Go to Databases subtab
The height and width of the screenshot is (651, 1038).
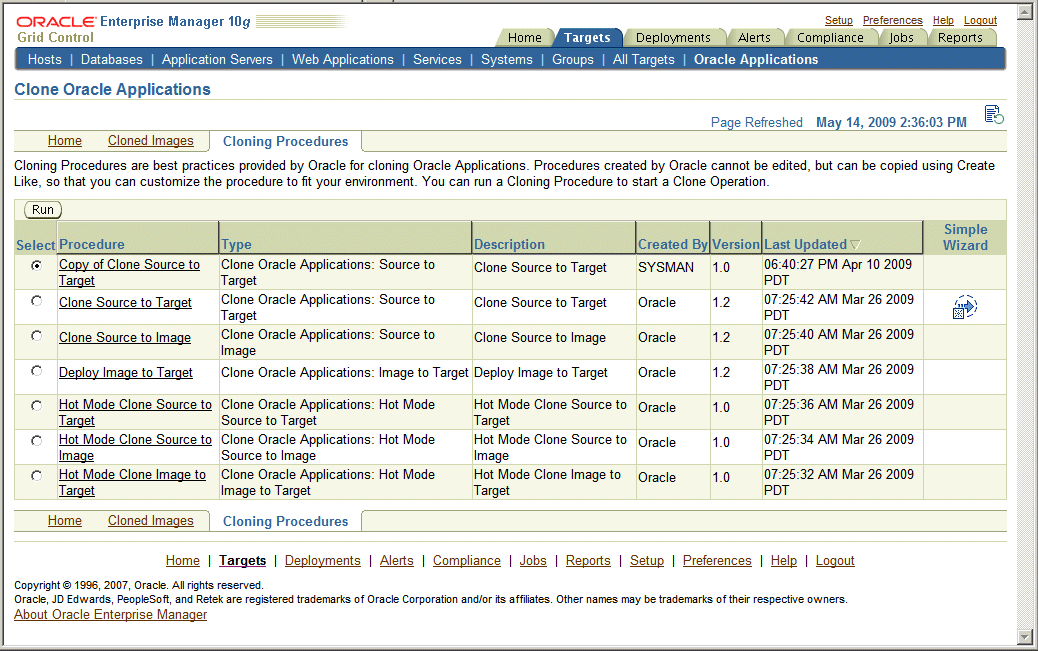pos(111,60)
